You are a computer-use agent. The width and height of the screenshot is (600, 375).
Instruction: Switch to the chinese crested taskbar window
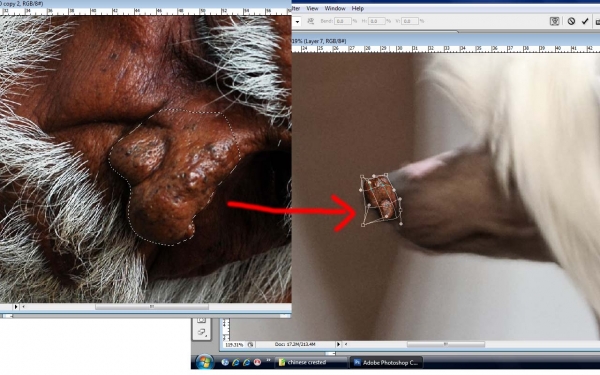(310, 362)
